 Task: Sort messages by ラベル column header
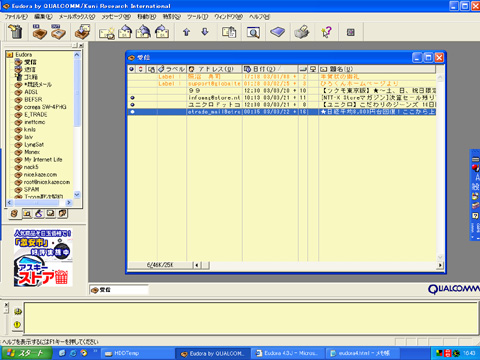172,69
